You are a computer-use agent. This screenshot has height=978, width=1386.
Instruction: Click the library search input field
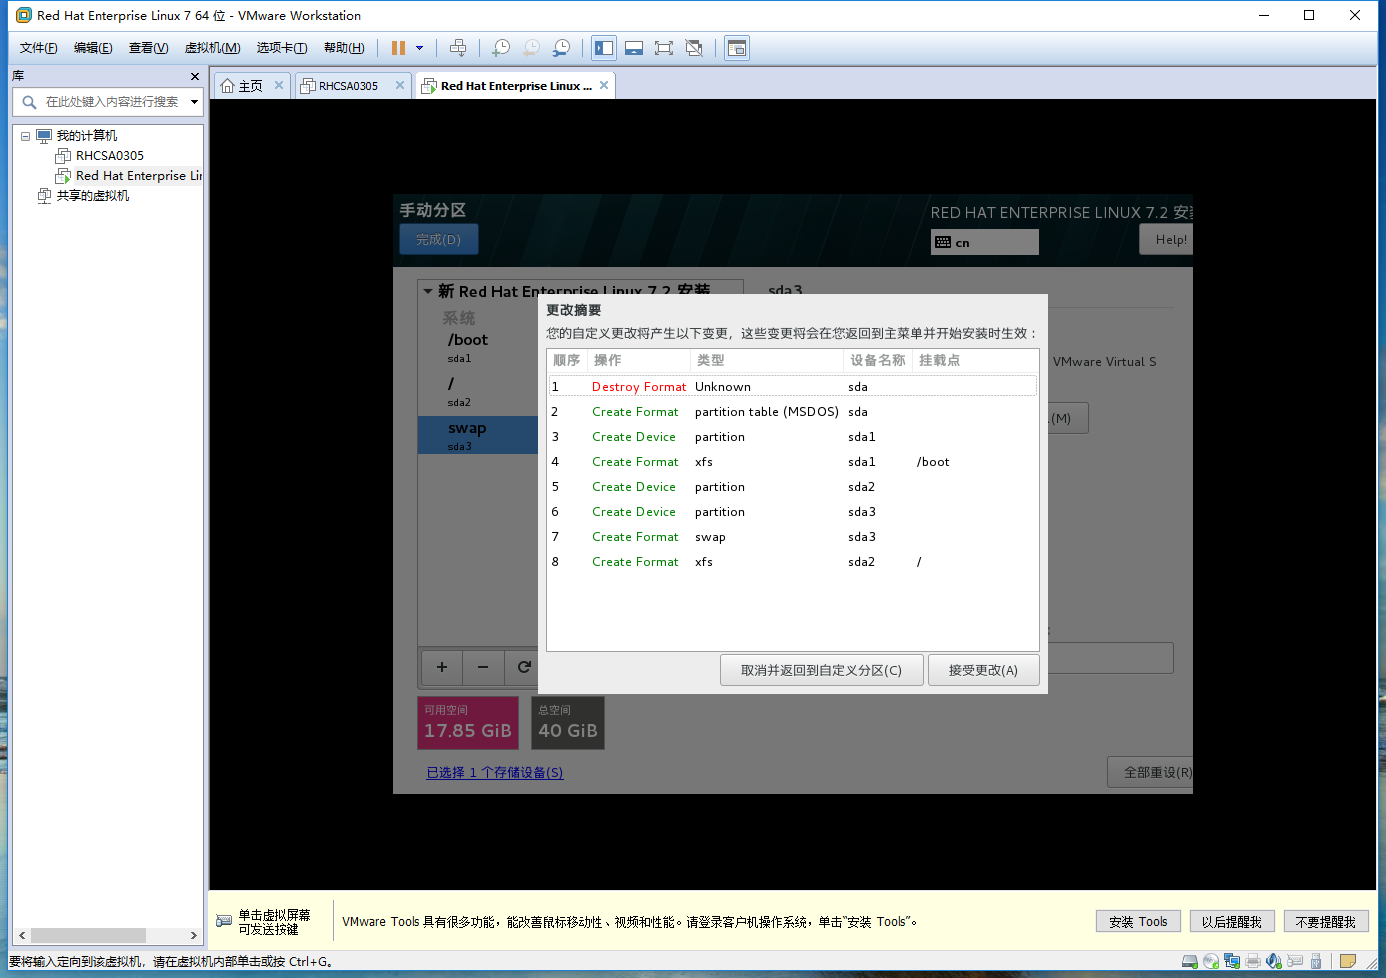click(x=113, y=102)
